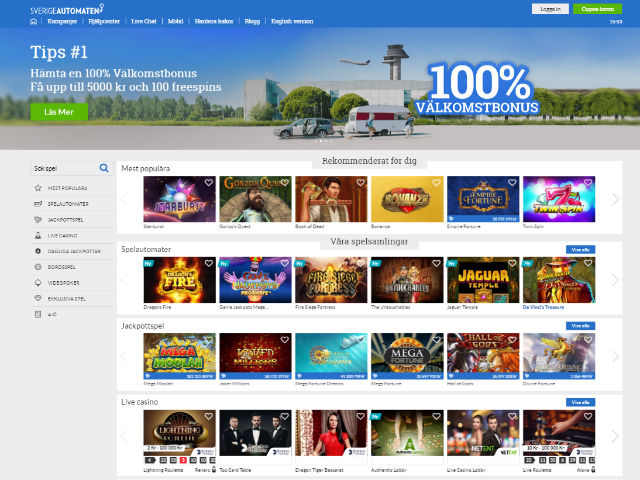Click the search magnifier icon
The height and width of the screenshot is (480, 640).
[104, 168]
